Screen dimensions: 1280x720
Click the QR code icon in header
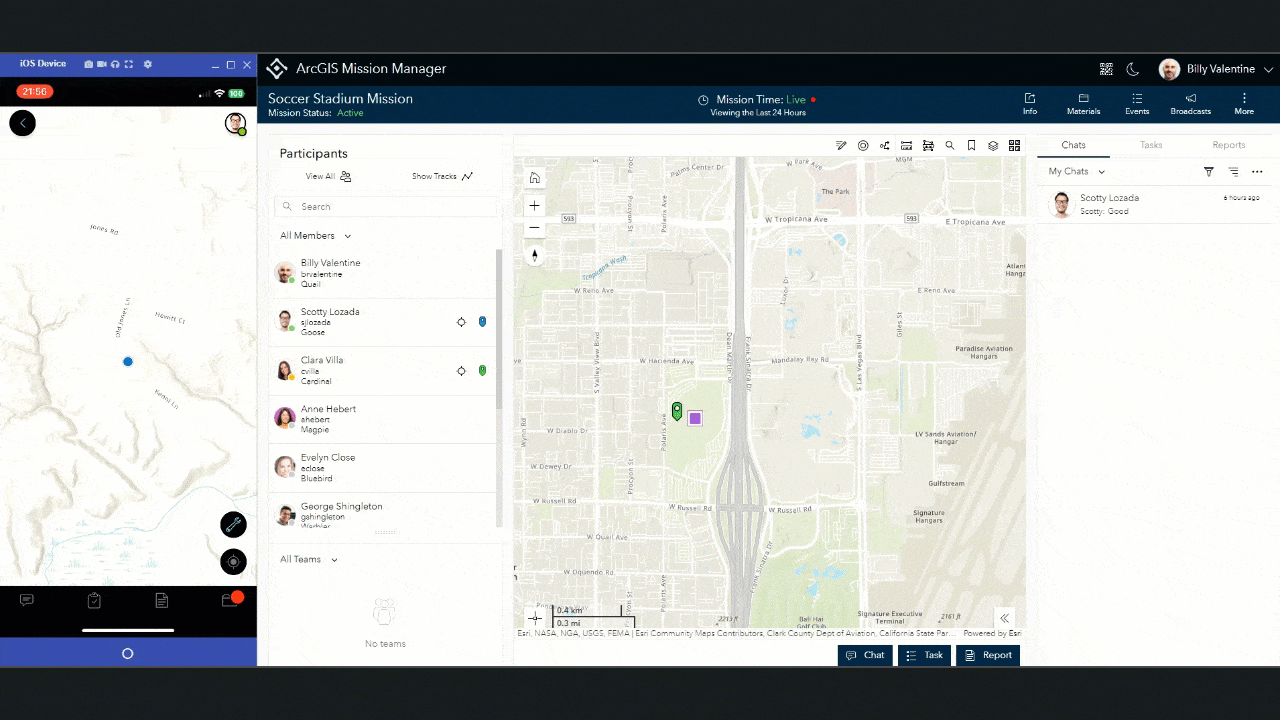coord(1106,69)
